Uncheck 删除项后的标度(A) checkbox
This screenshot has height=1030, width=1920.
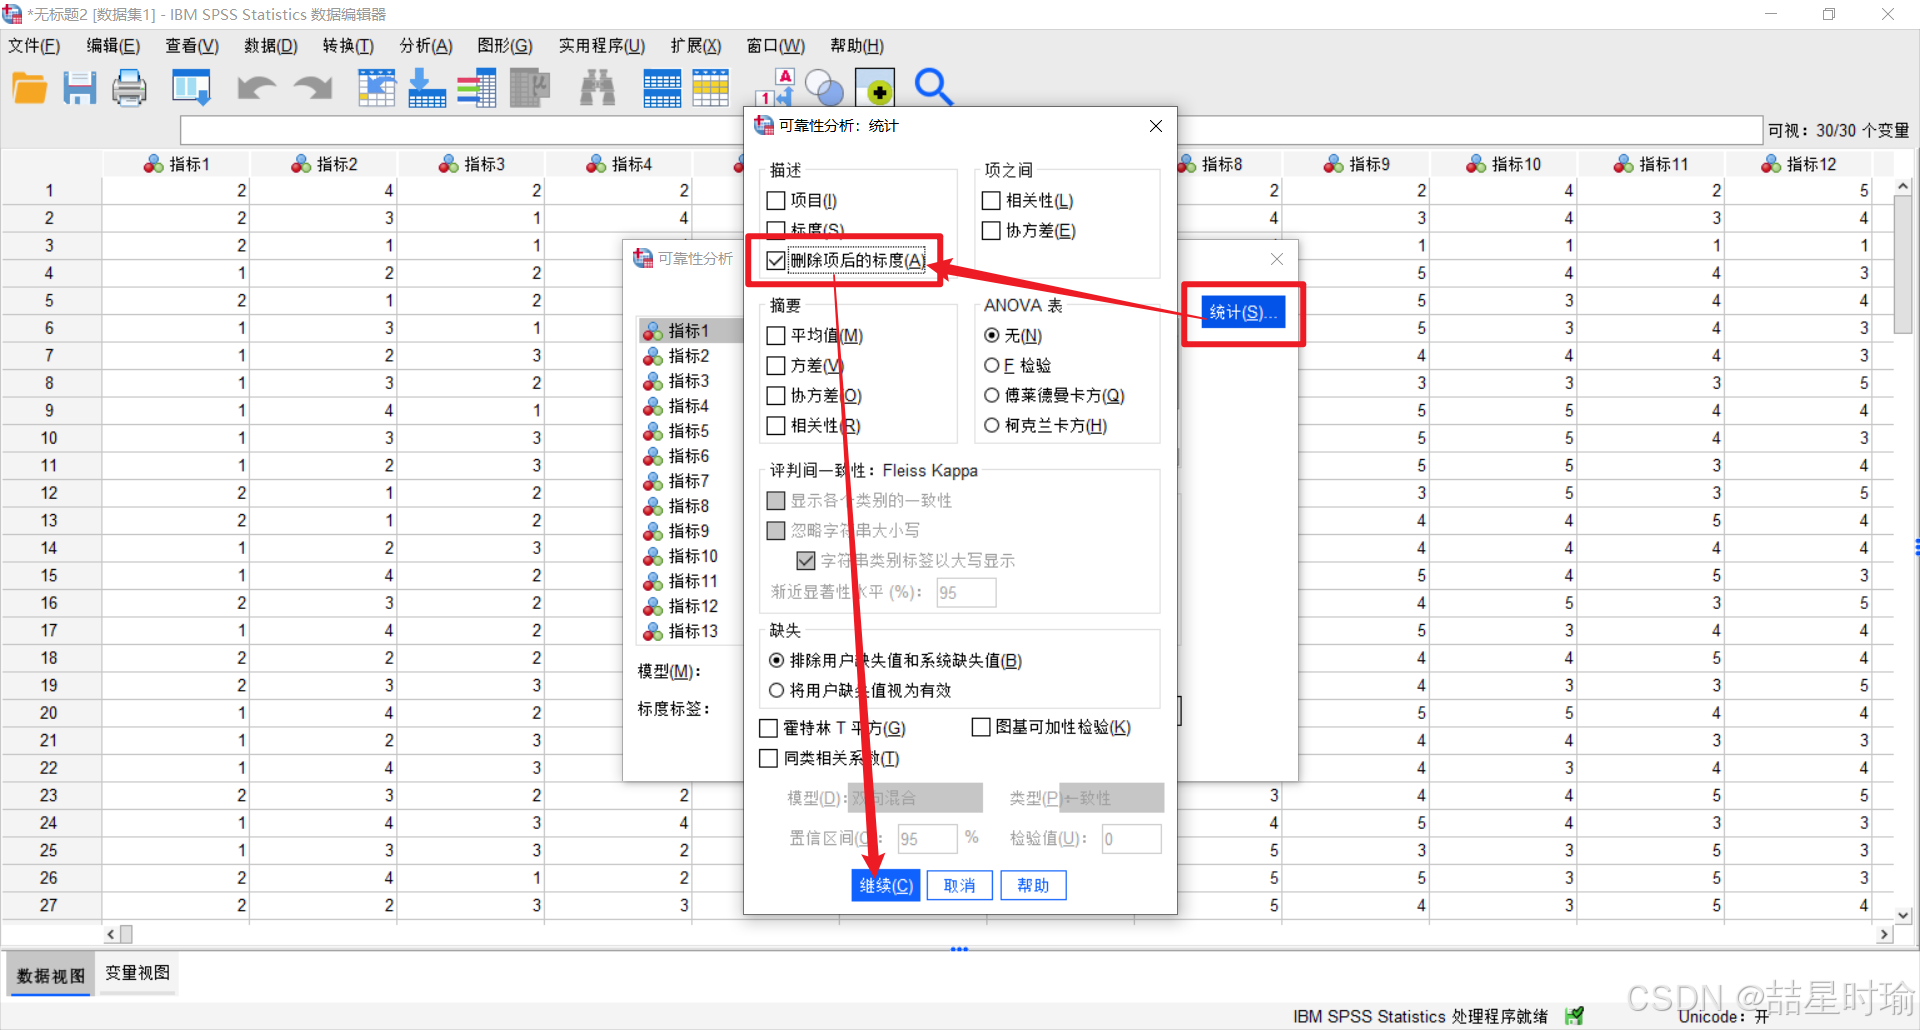(776, 261)
